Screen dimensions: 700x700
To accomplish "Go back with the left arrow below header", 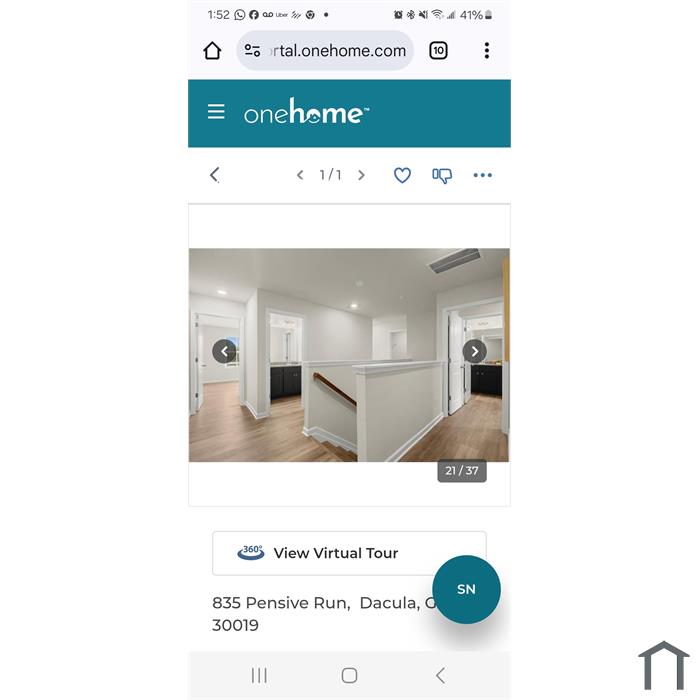I will [x=214, y=175].
